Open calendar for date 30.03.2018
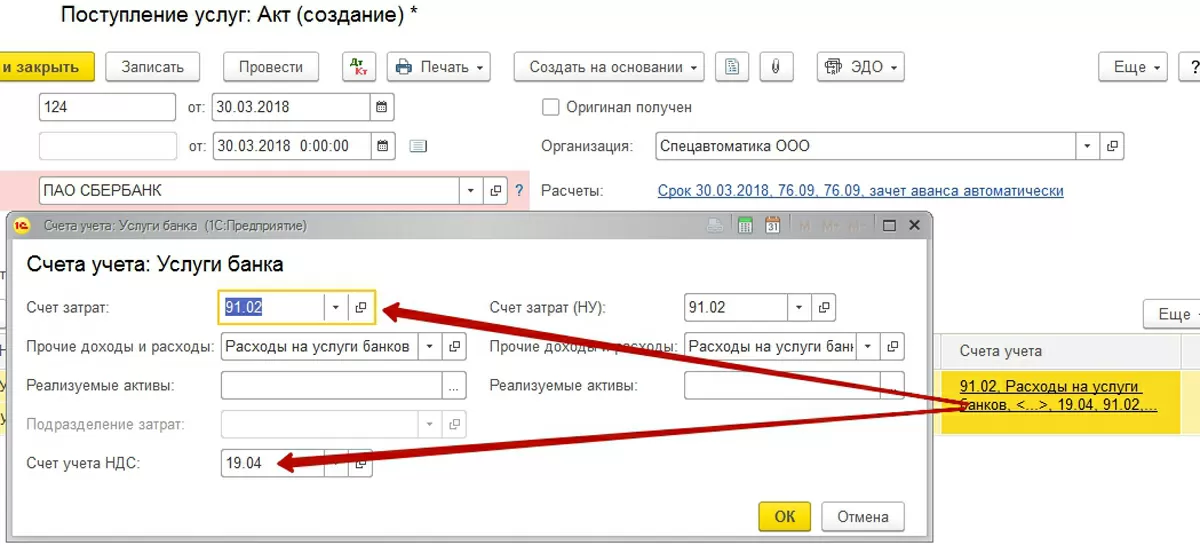 pyautogui.click(x=382, y=106)
